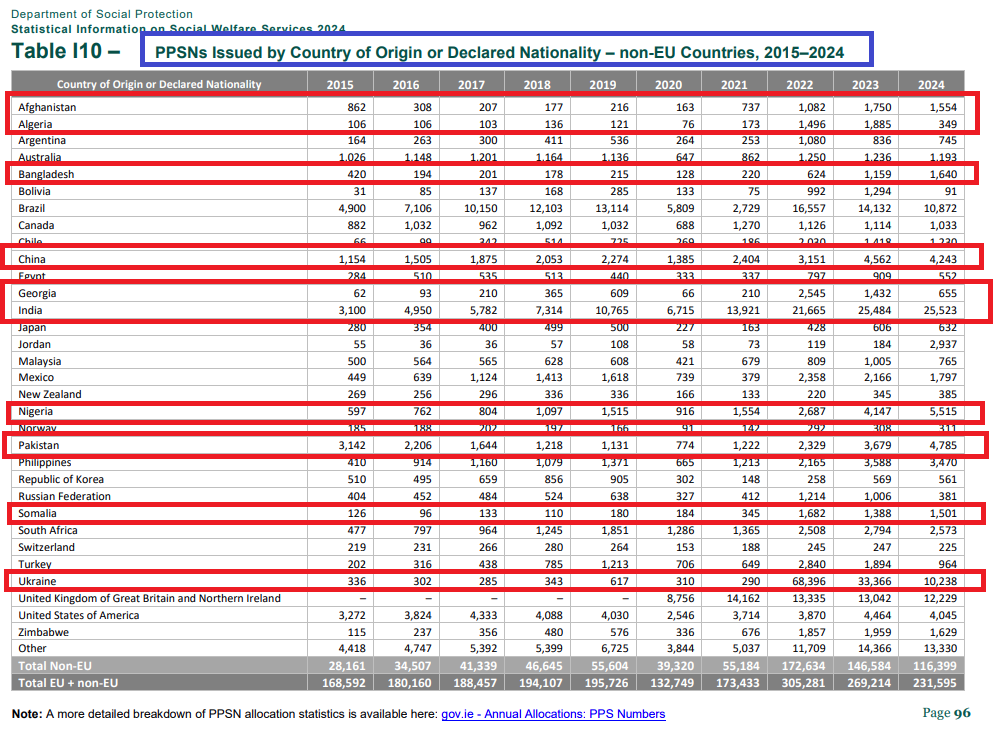
Task: Click the Total EU + non-EU row label
Action: pyautogui.click(x=68, y=683)
